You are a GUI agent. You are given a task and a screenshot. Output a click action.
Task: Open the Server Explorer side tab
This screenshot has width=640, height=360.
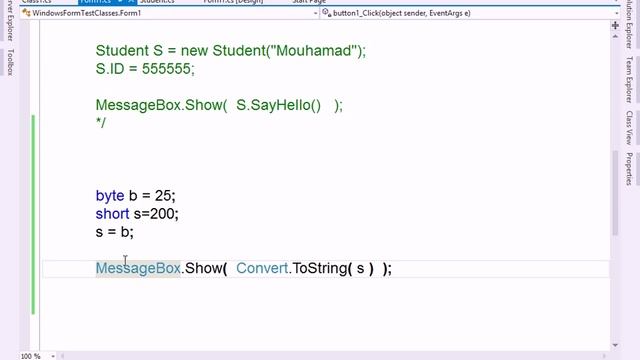click(x=11, y=20)
